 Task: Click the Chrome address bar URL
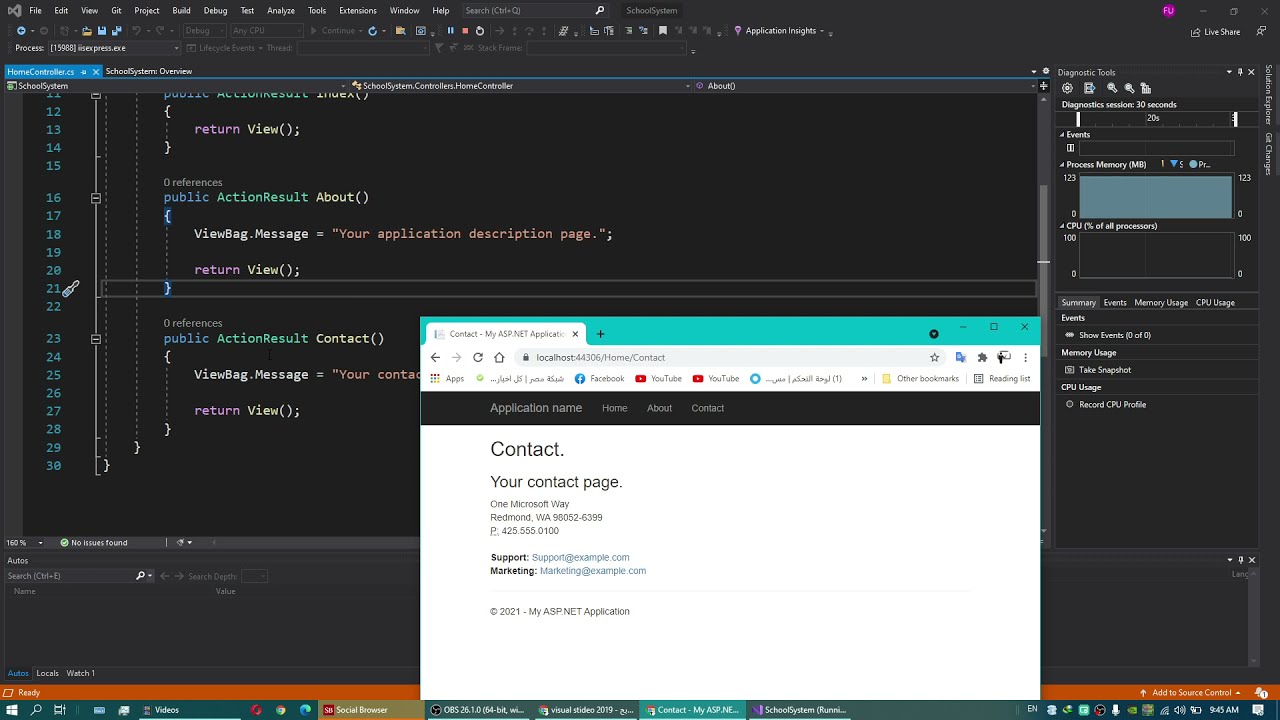[600, 357]
